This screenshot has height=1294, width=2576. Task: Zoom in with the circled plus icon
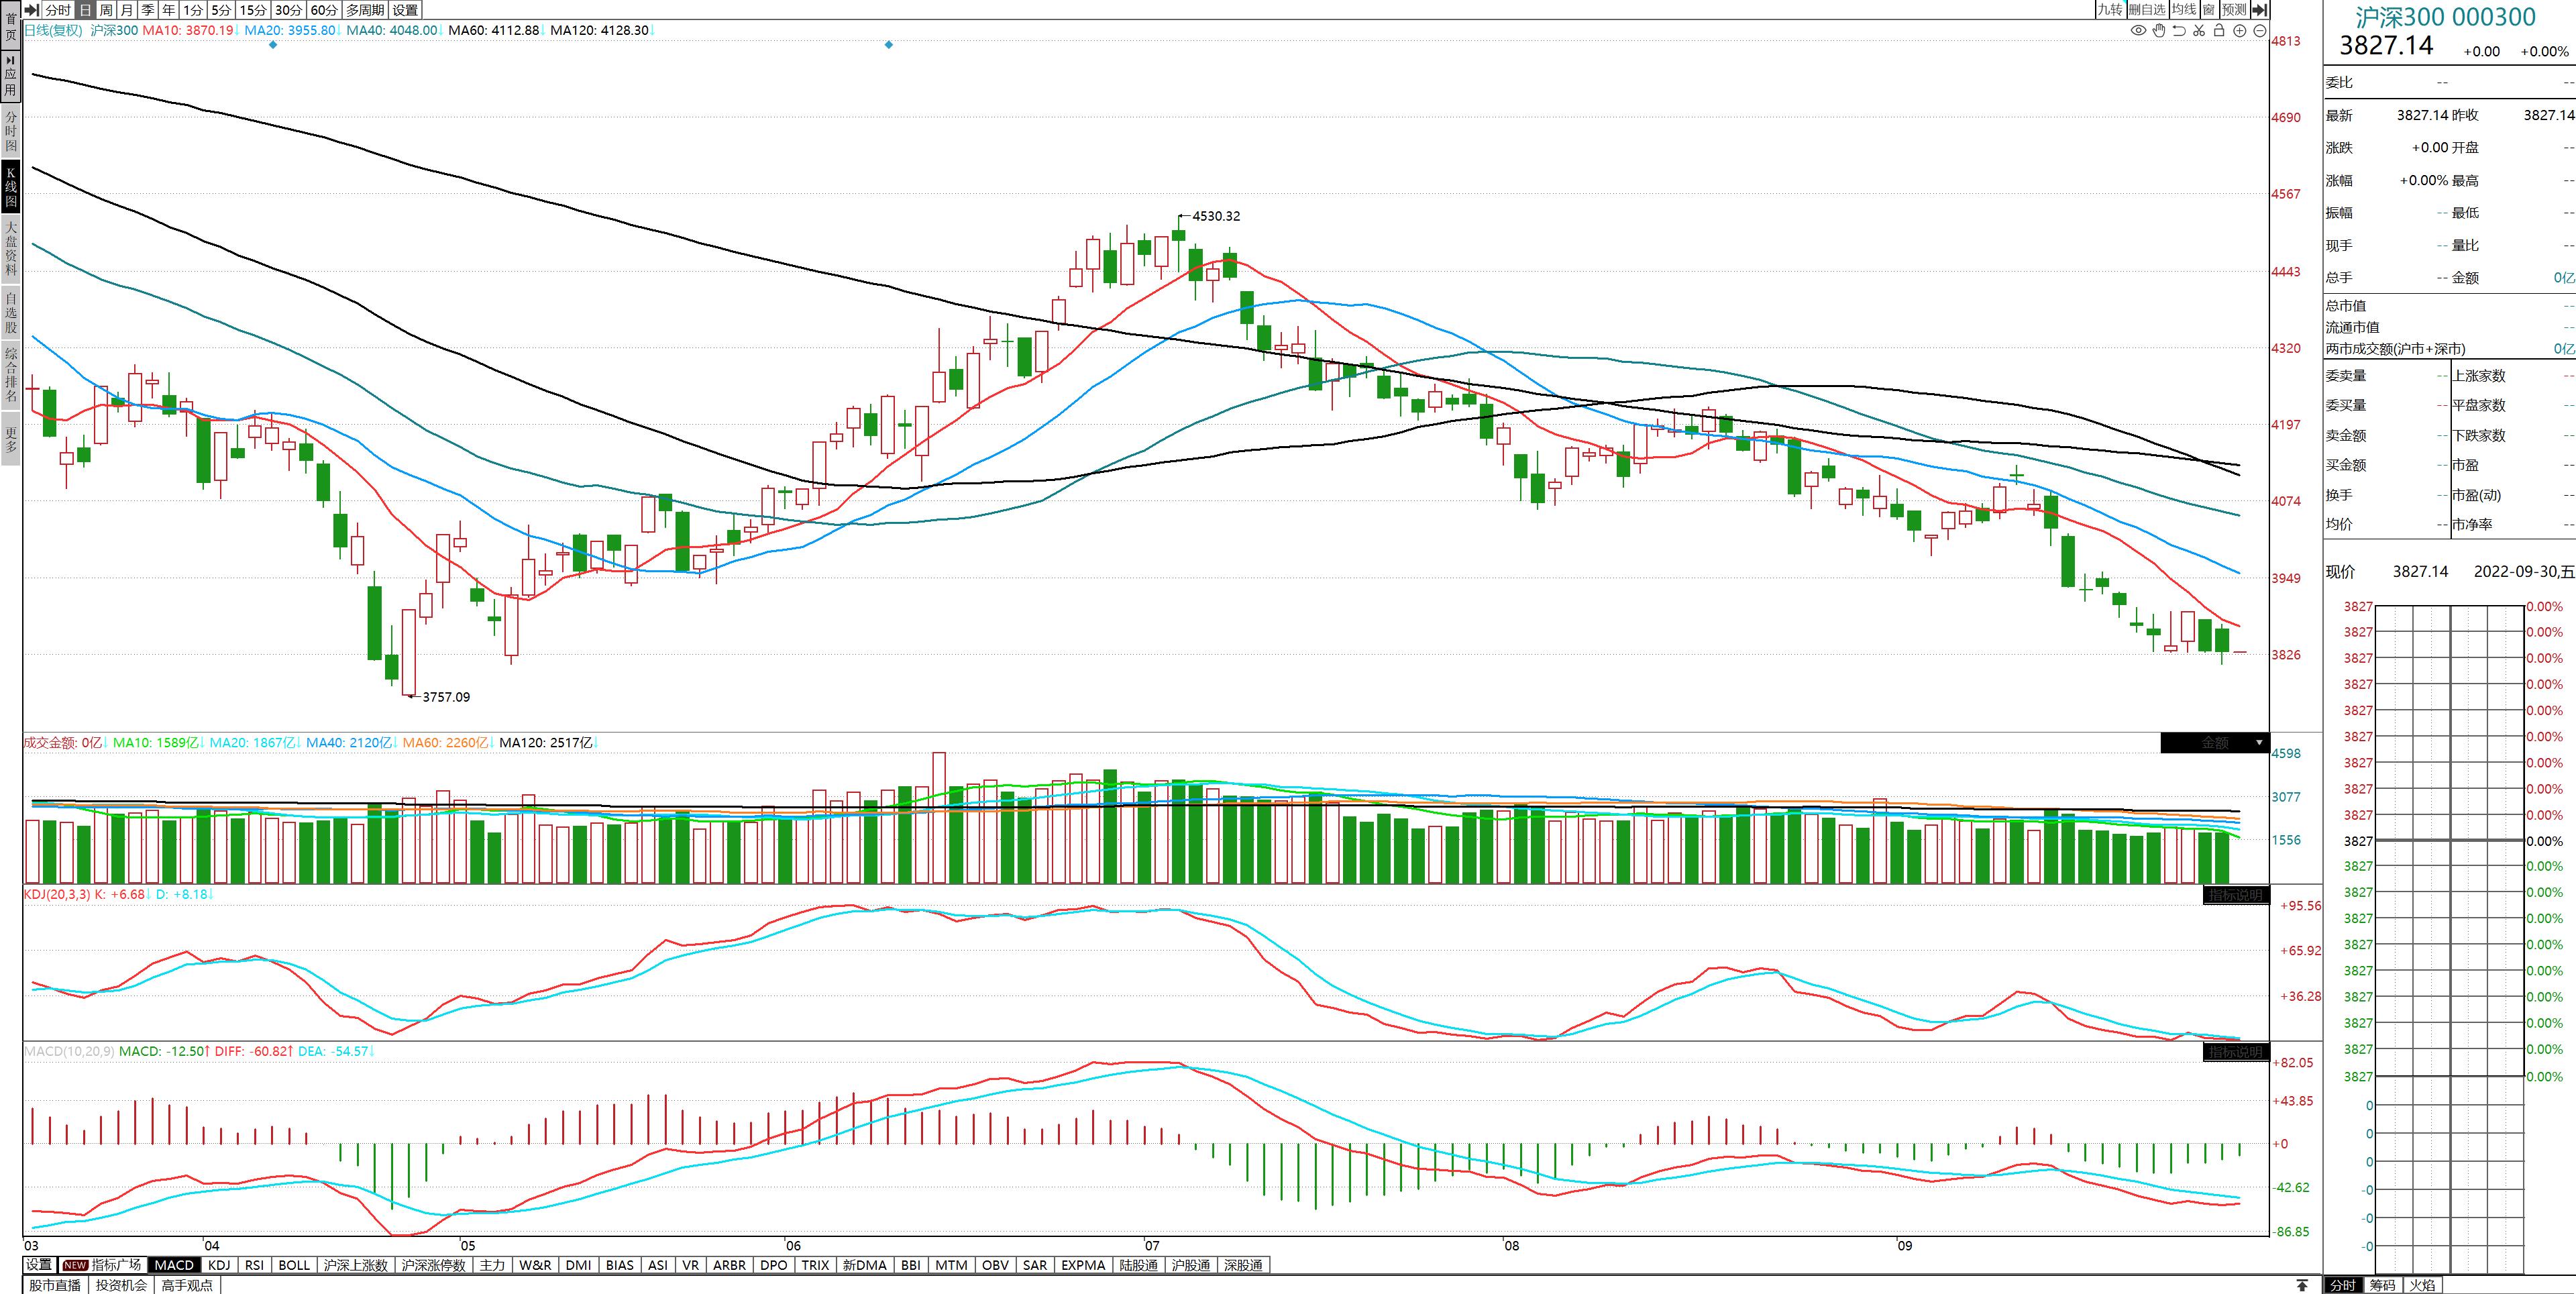pos(2240,31)
